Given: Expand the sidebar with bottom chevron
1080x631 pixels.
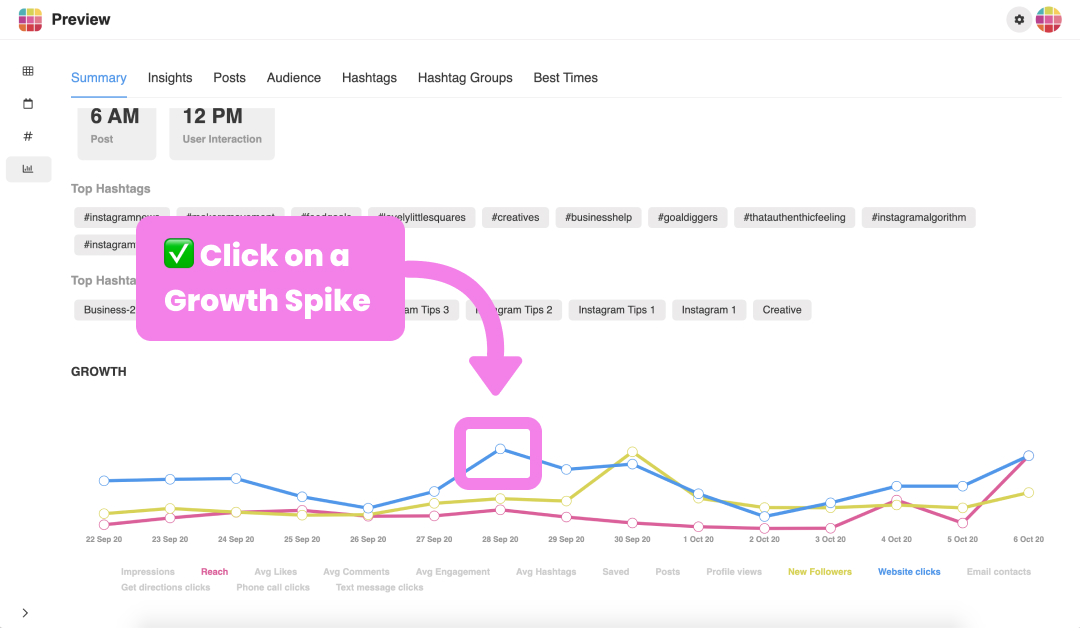Looking at the screenshot, I should [25, 613].
